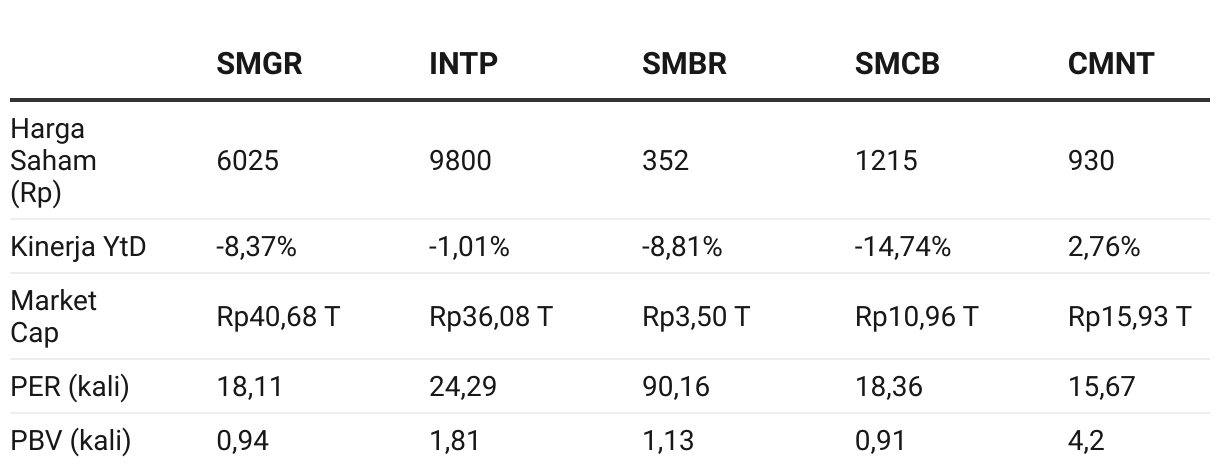Screen dimensions: 1220x476
Task: Click the Kinerja YtD row label
Action: point(78,247)
